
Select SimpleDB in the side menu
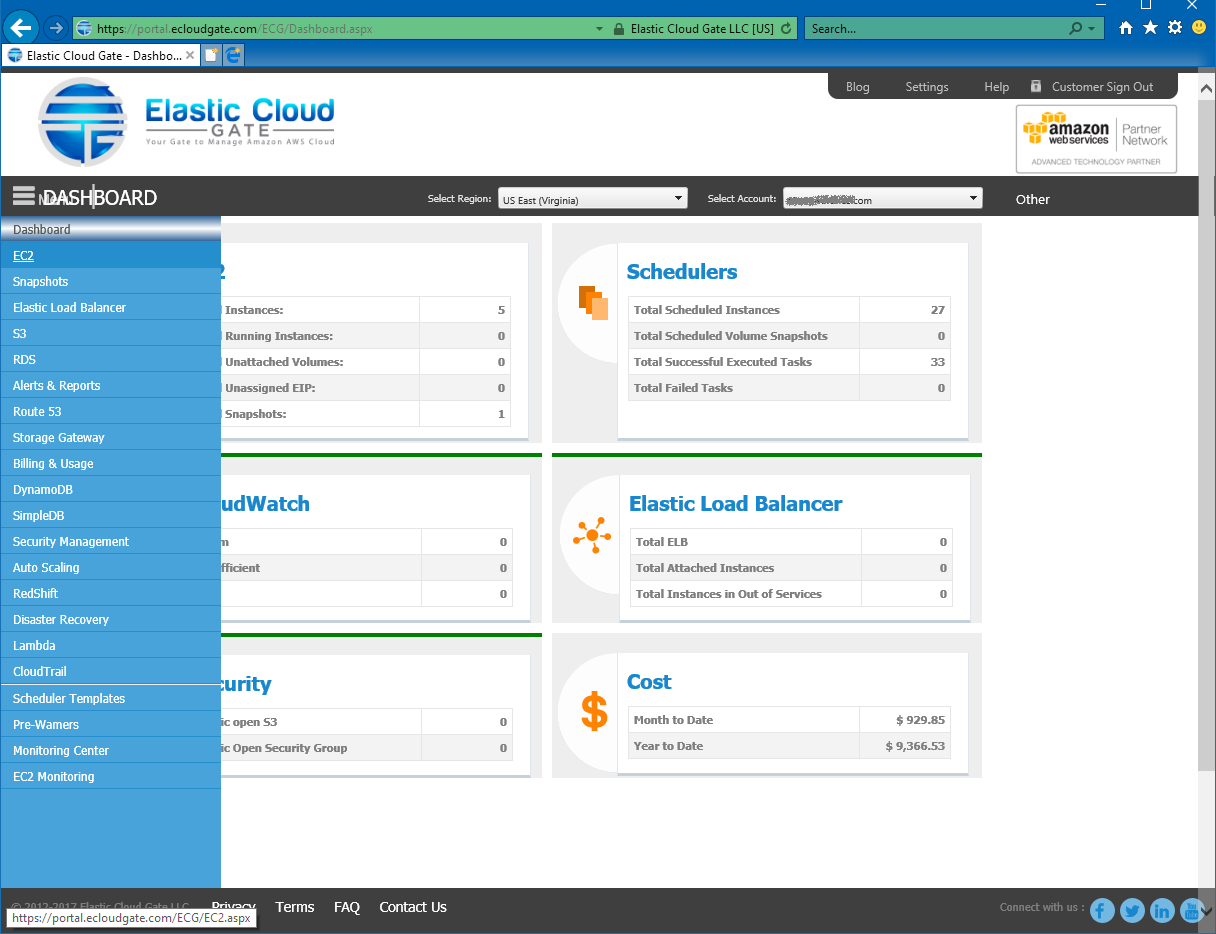(x=110, y=515)
